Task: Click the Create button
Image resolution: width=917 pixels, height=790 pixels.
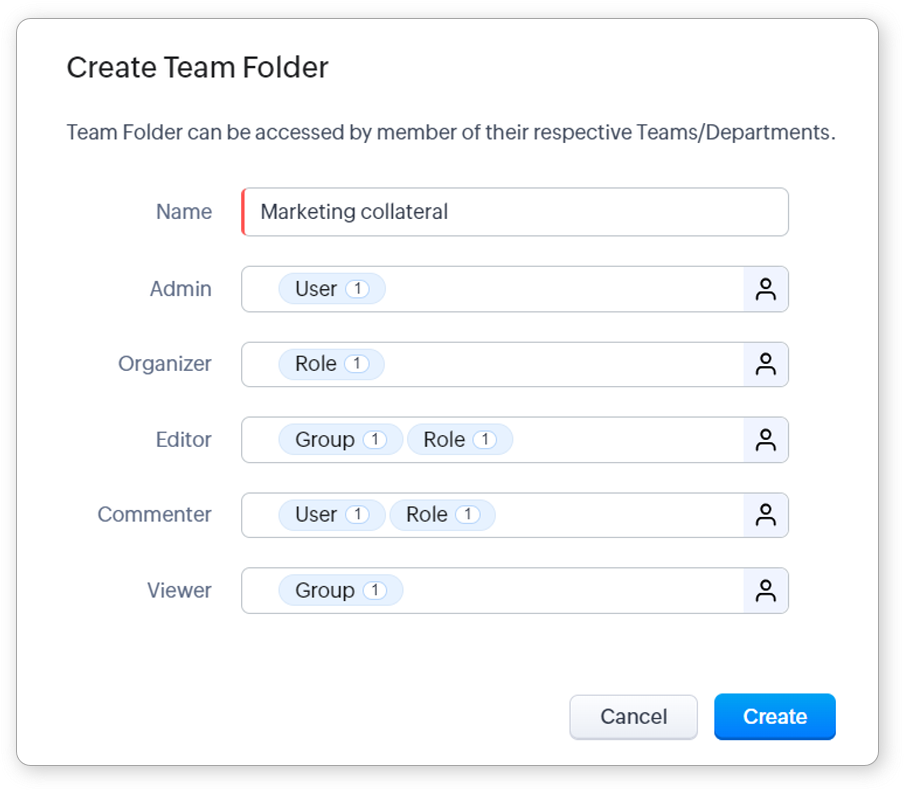Action: [x=774, y=717]
